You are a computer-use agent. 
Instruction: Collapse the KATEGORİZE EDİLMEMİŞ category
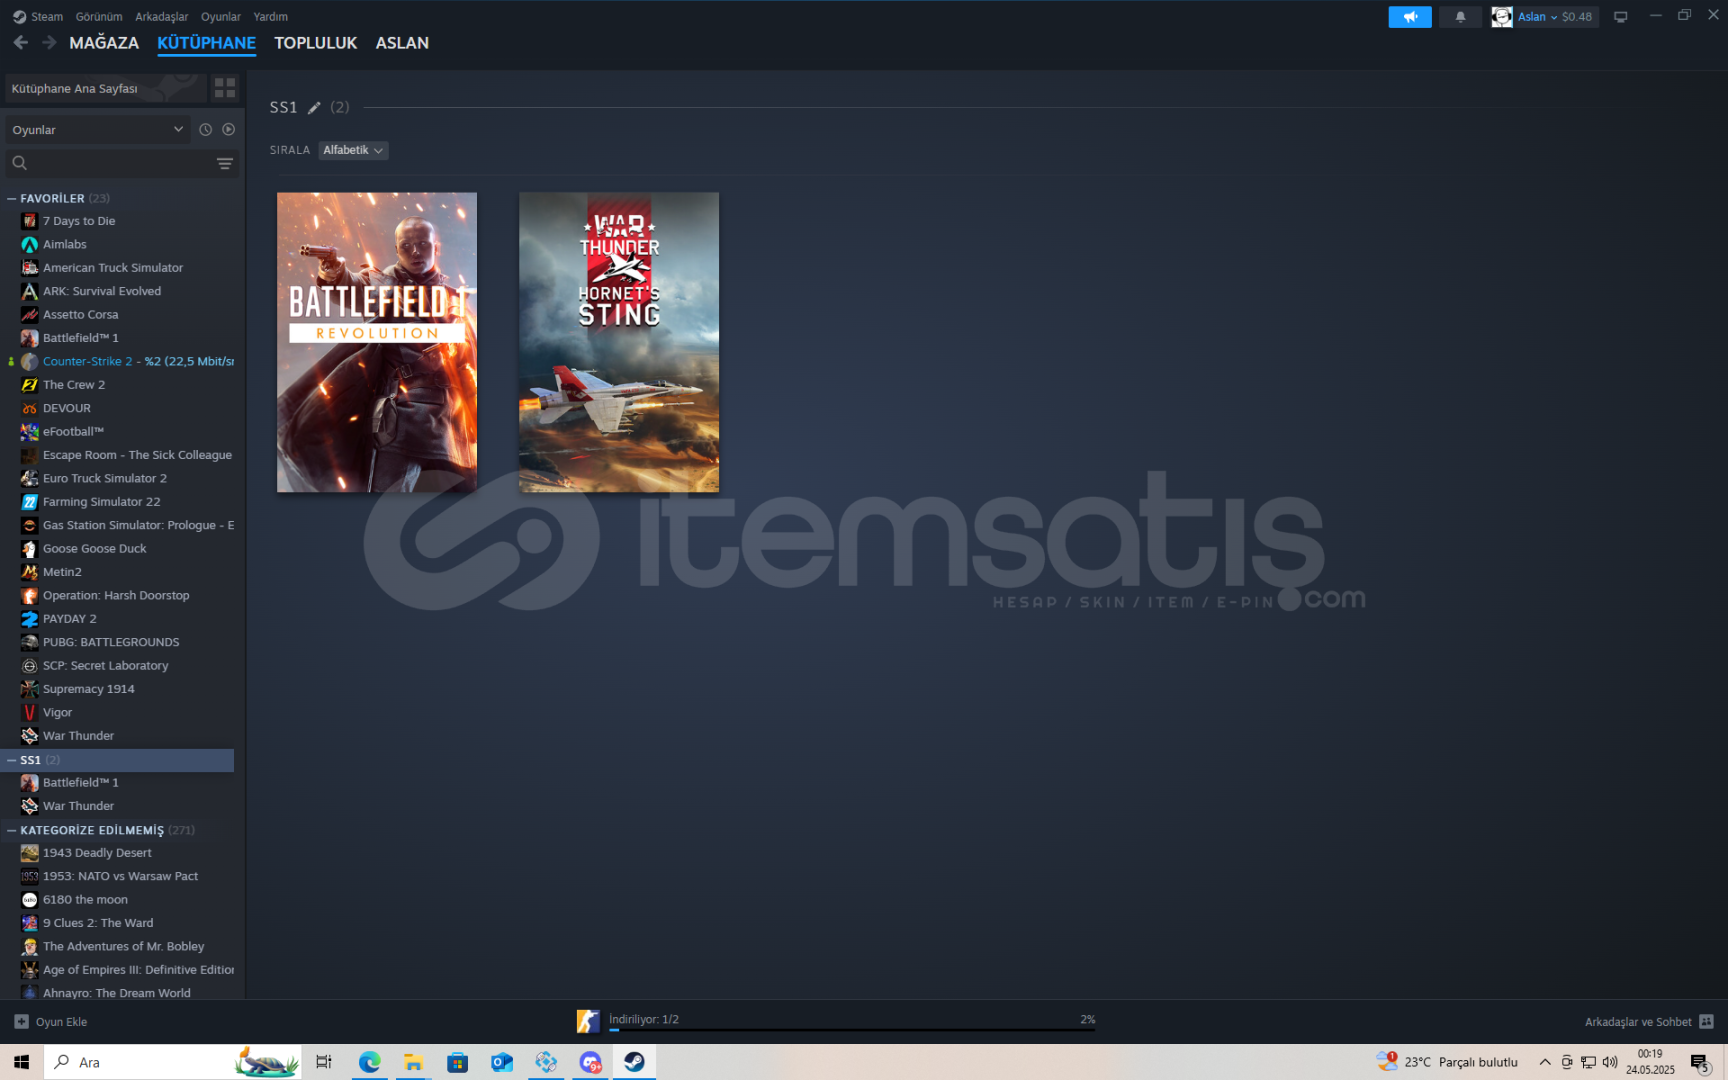click(11, 830)
